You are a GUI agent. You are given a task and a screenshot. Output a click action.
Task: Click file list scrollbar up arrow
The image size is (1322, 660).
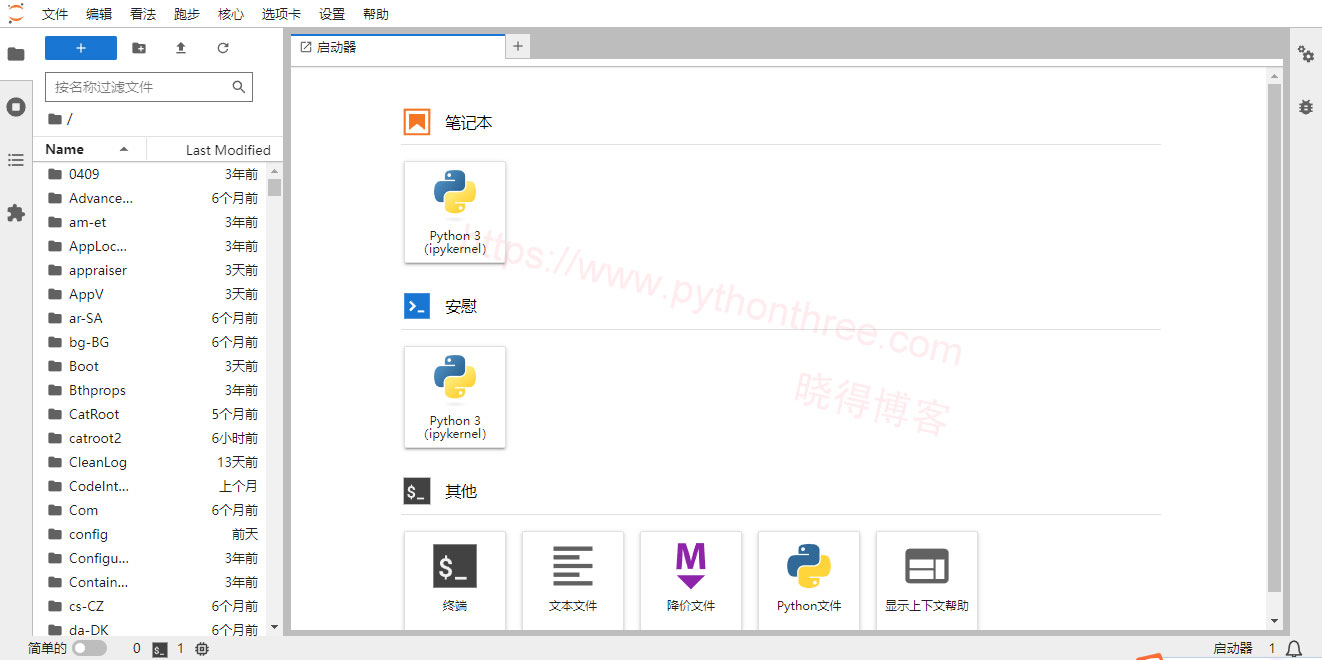pos(275,170)
